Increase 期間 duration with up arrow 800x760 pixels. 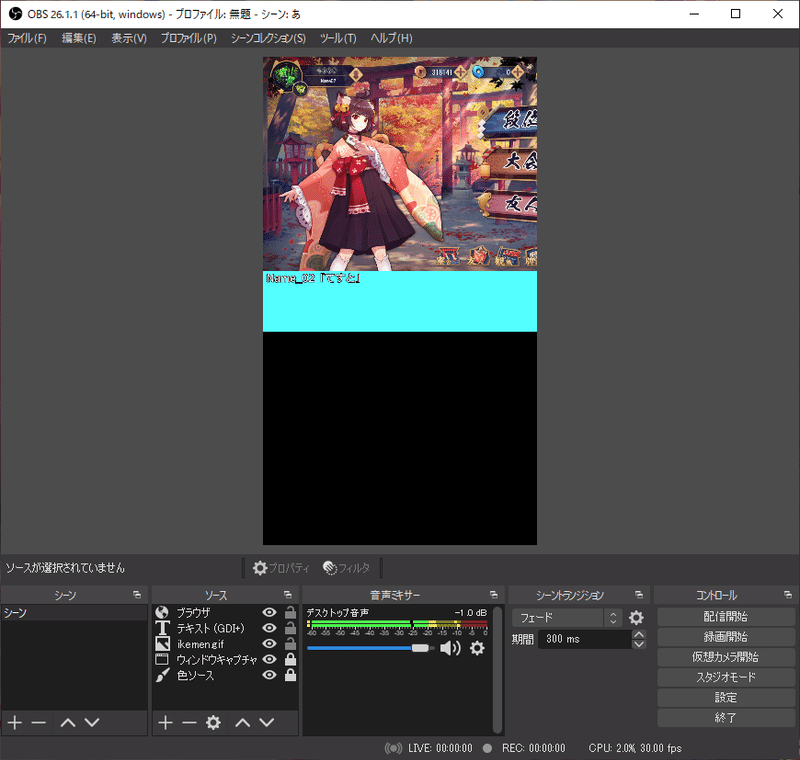(639, 634)
